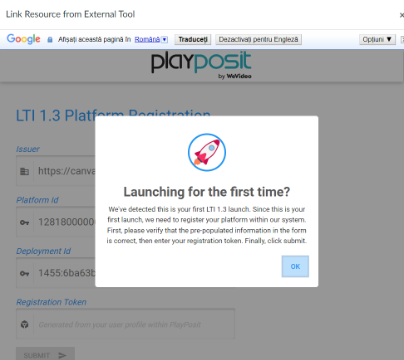Click the Platform Id key icon
Screen dimensions: 404x360
(24, 222)
